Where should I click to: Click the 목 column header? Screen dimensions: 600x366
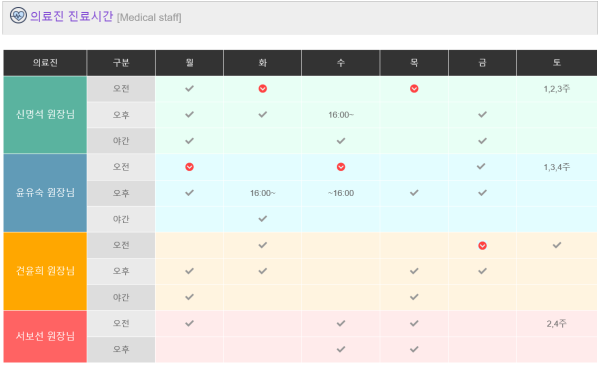[414, 63]
